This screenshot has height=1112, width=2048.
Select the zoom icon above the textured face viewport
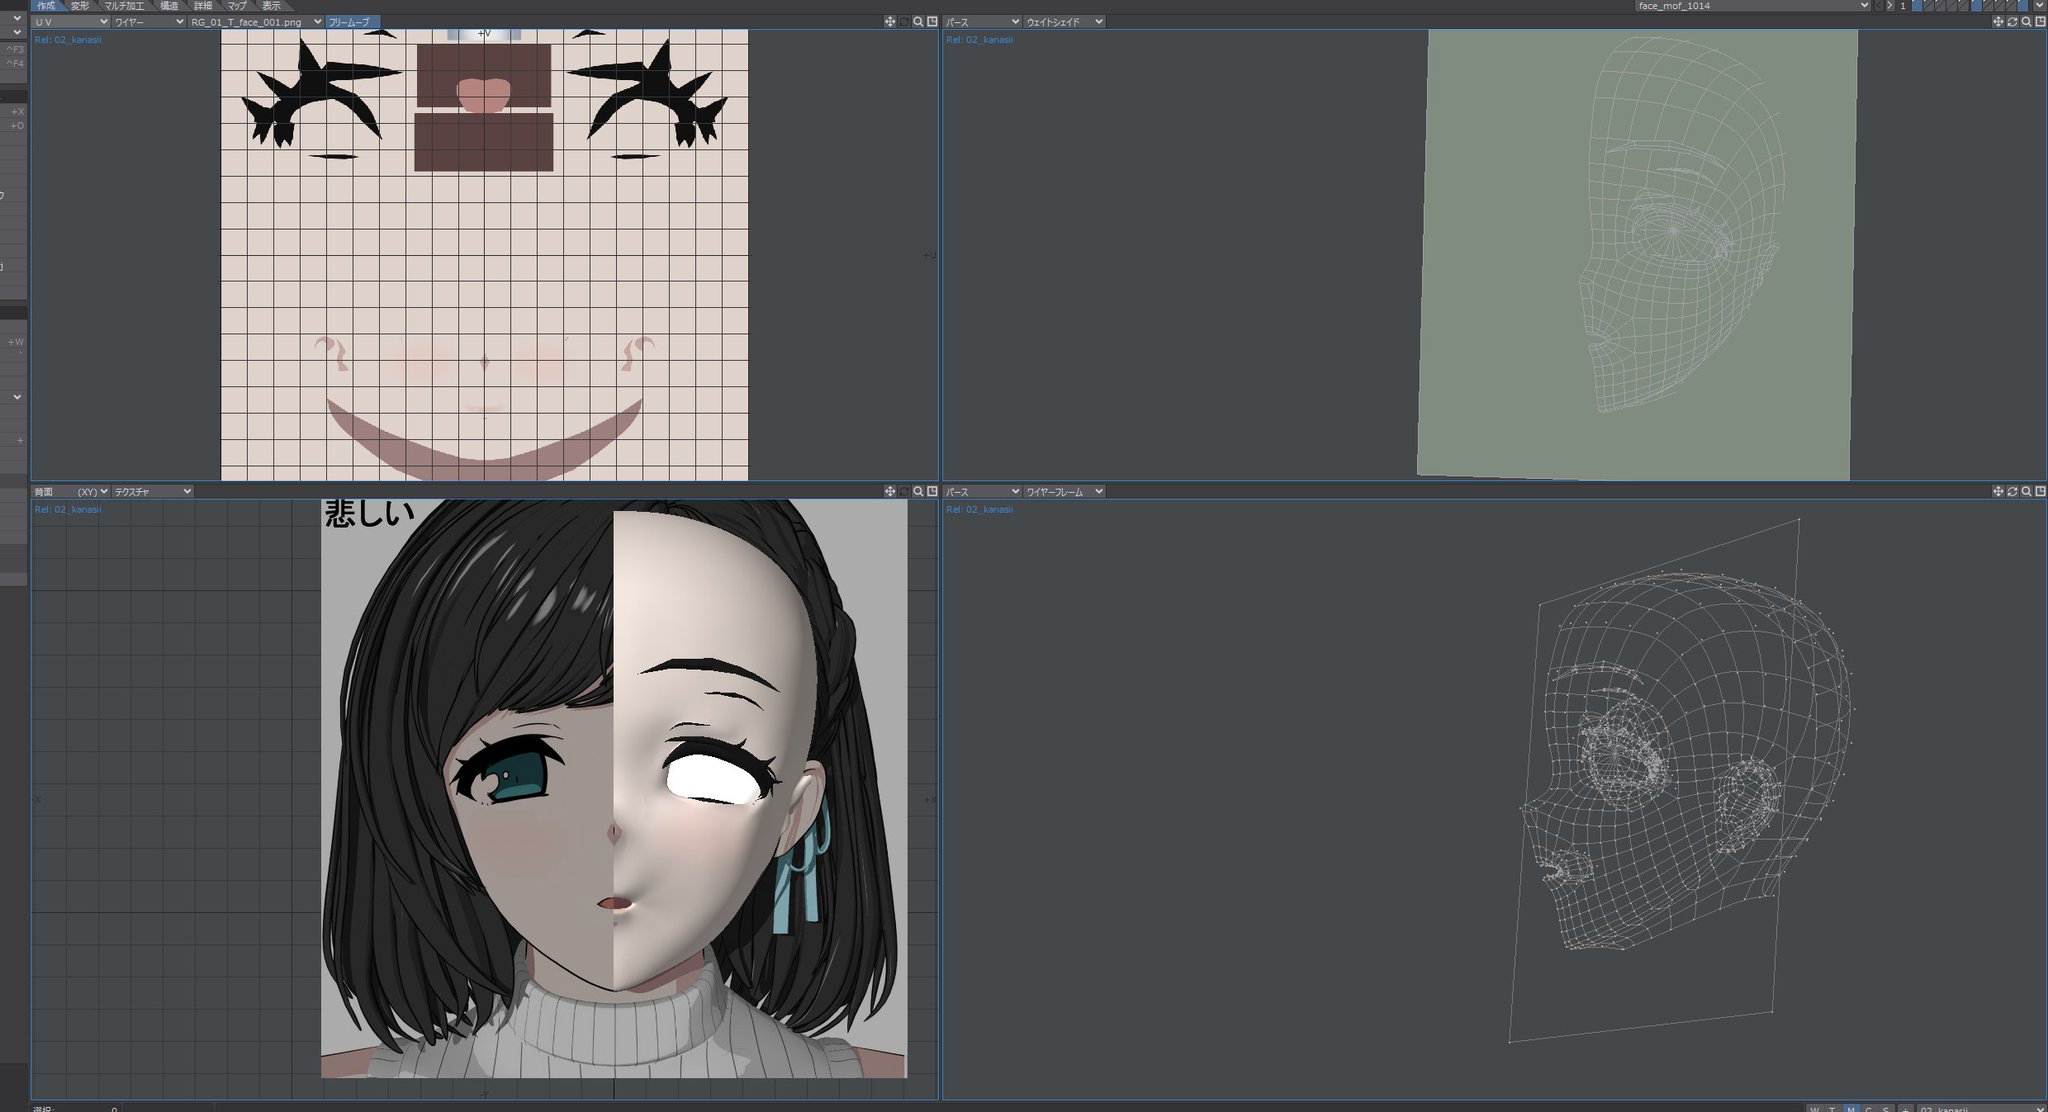[918, 491]
